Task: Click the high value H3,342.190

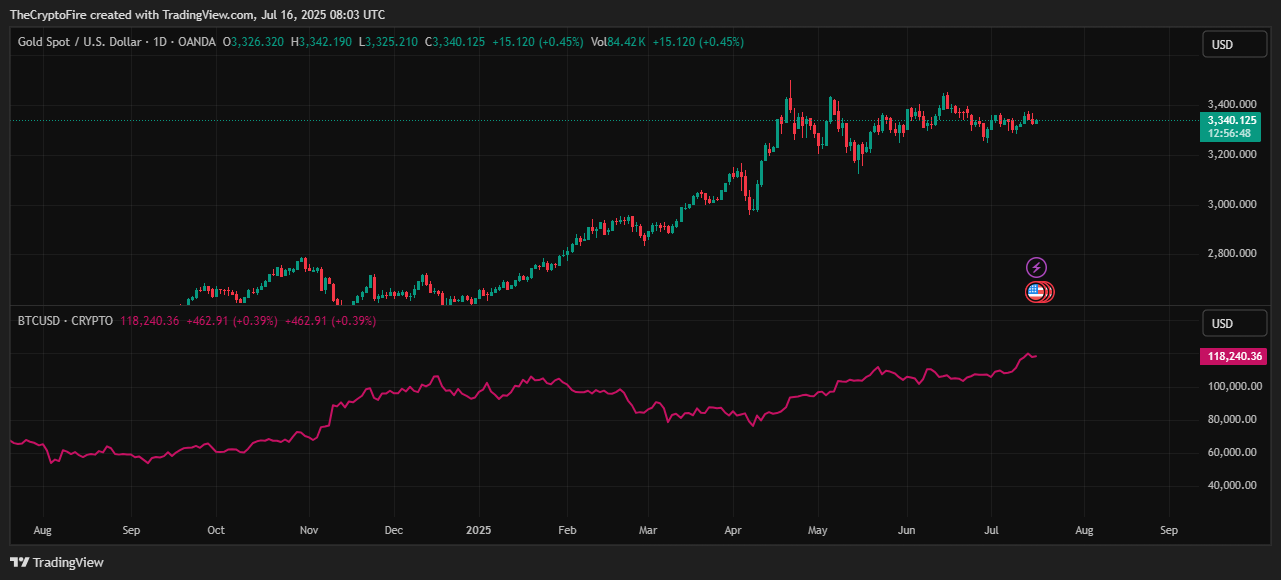Action: point(321,42)
